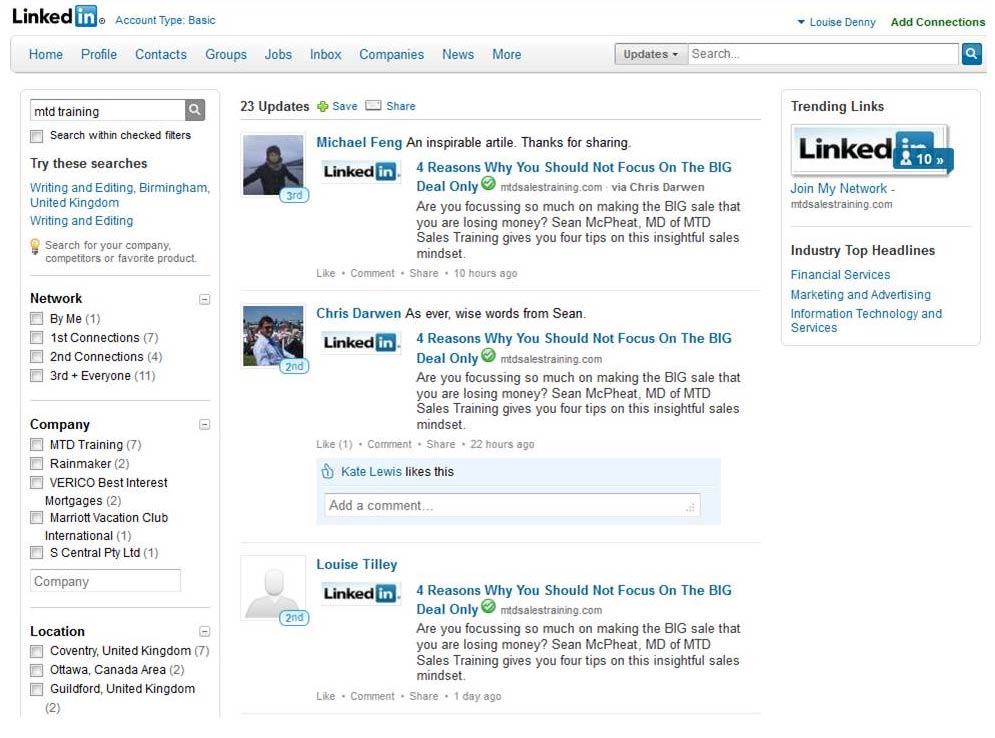Open the More menu
This screenshot has width=995, height=738.
click(x=506, y=55)
